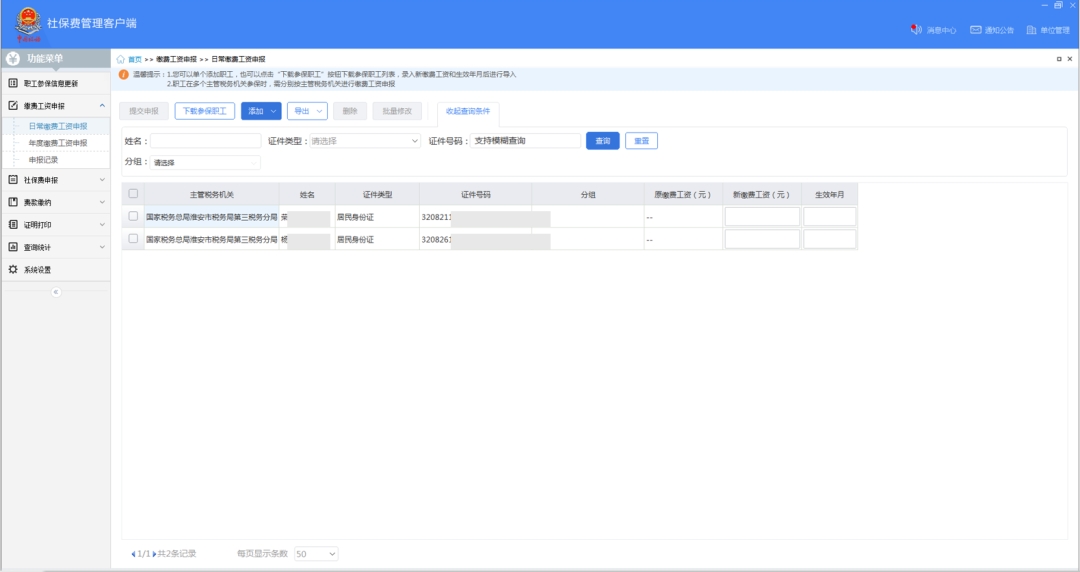Screen dimensions: 1080x572
Task: Select 年度缴费工资申报 in sidebar
Action: pos(57,143)
